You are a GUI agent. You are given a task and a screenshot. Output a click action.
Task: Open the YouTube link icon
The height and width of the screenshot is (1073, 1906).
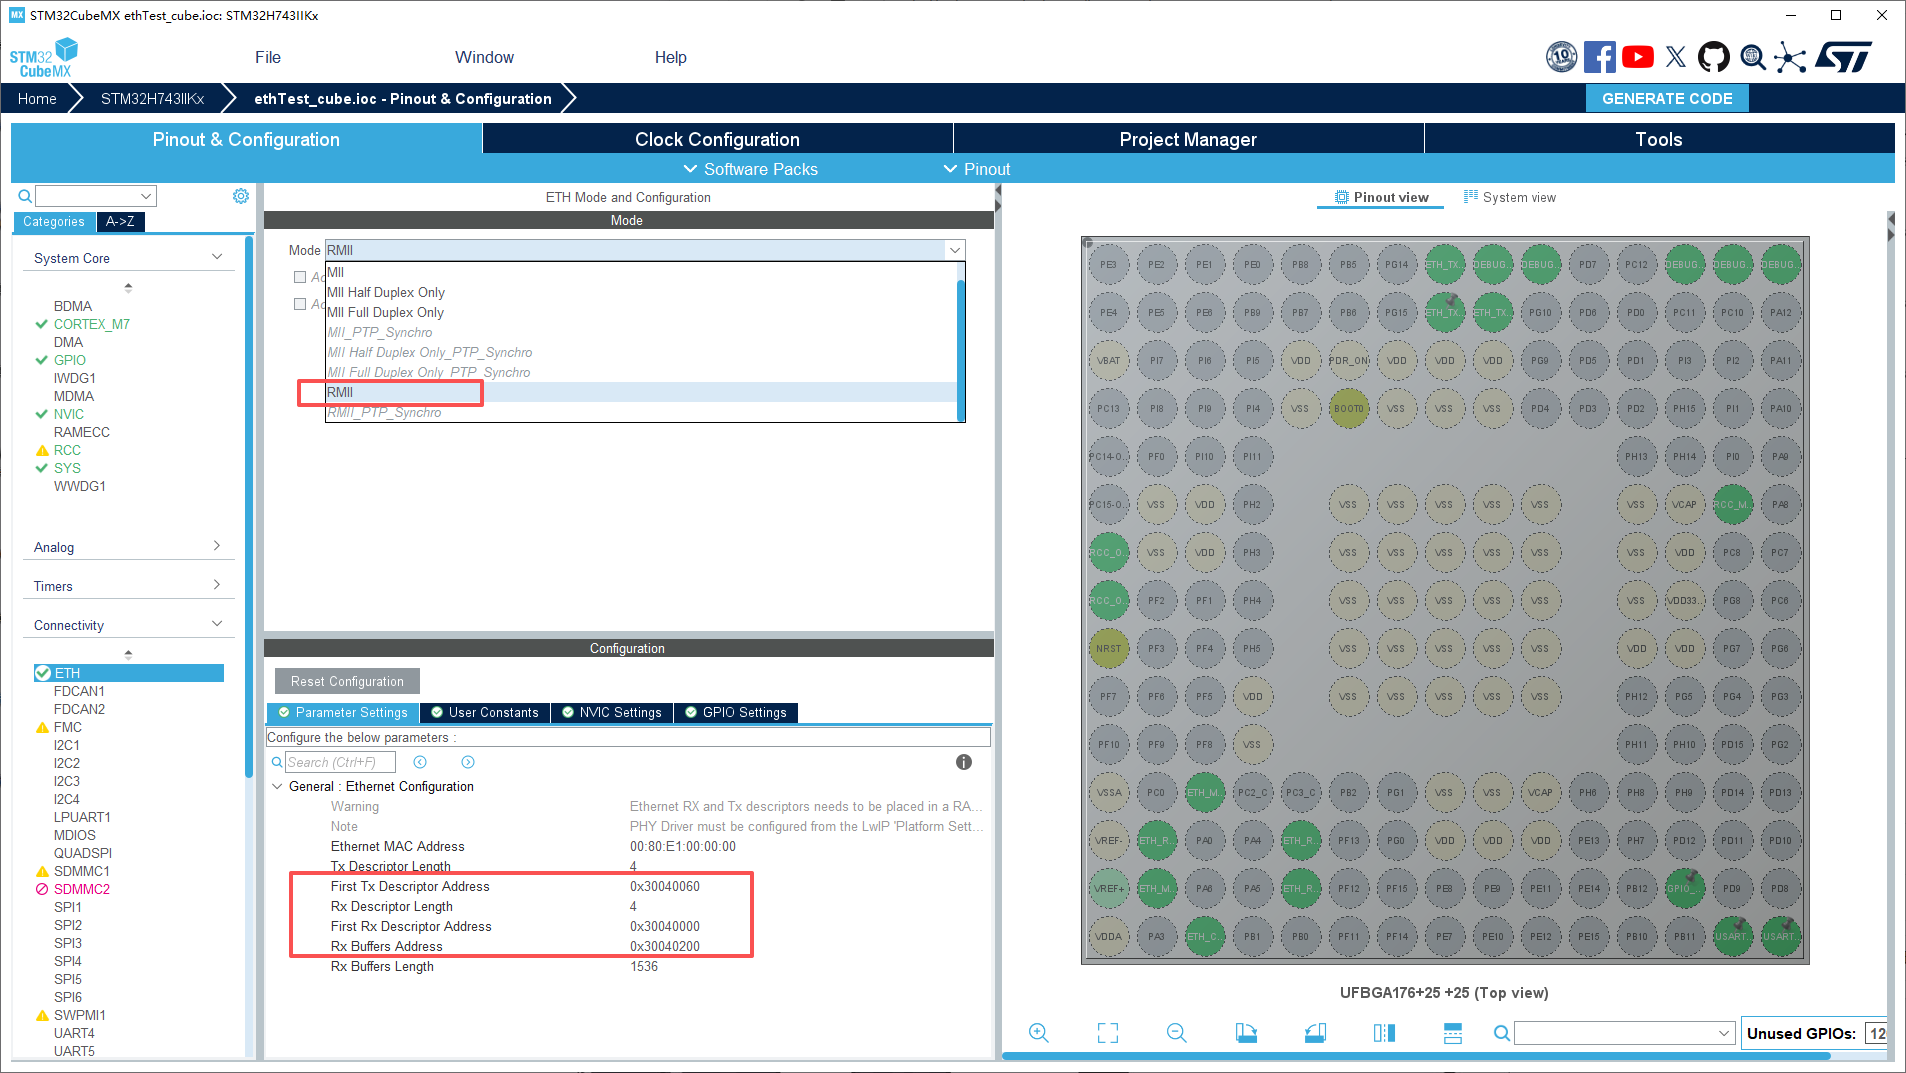[x=1638, y=57]
